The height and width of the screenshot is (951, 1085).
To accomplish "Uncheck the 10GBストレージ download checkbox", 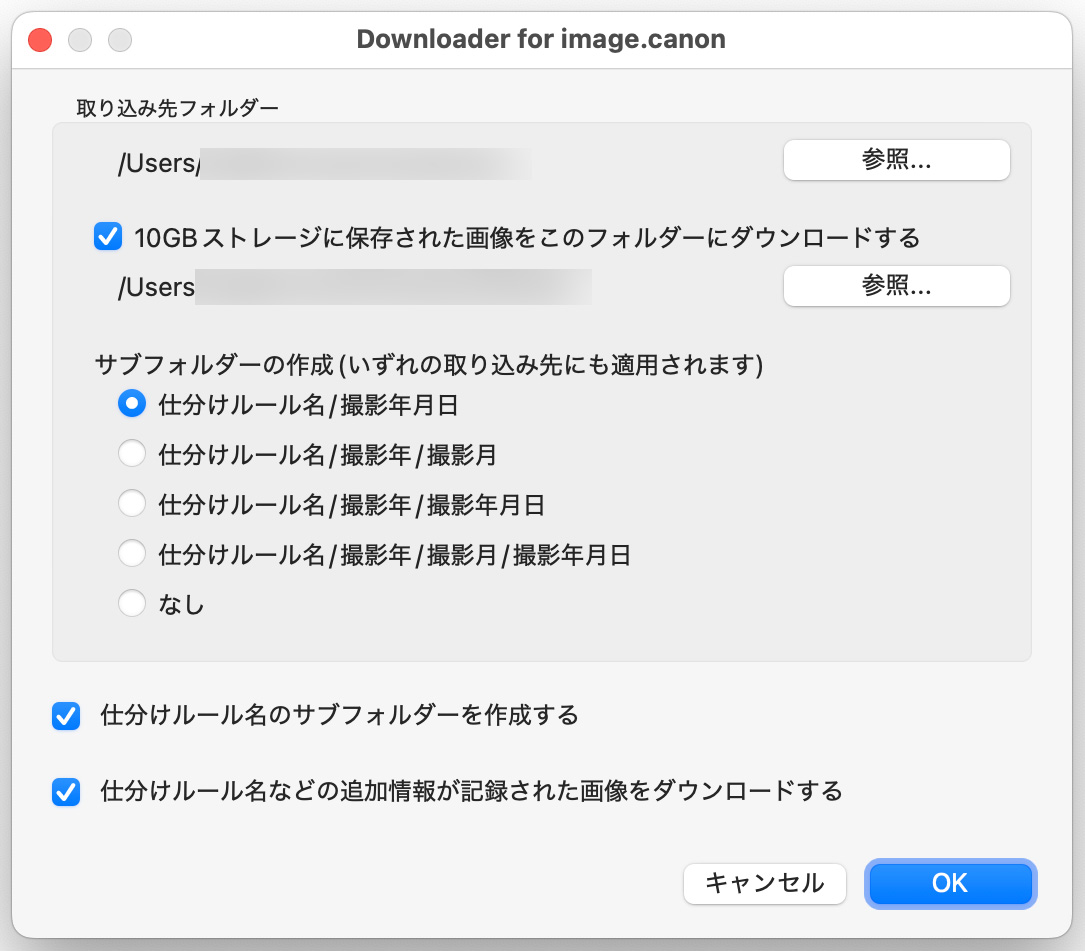I will 107,238.
